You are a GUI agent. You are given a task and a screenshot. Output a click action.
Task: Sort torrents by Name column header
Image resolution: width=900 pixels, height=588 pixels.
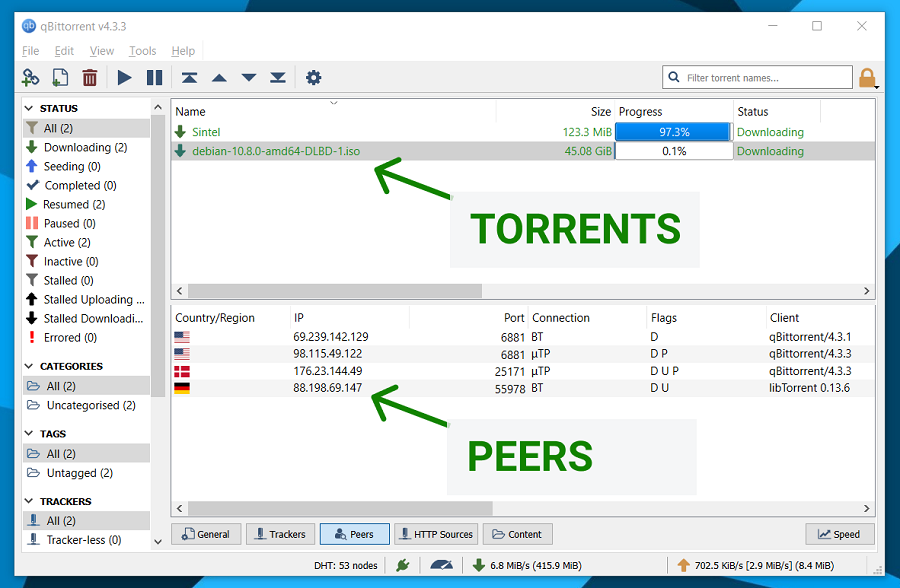[x=333, y=111]
